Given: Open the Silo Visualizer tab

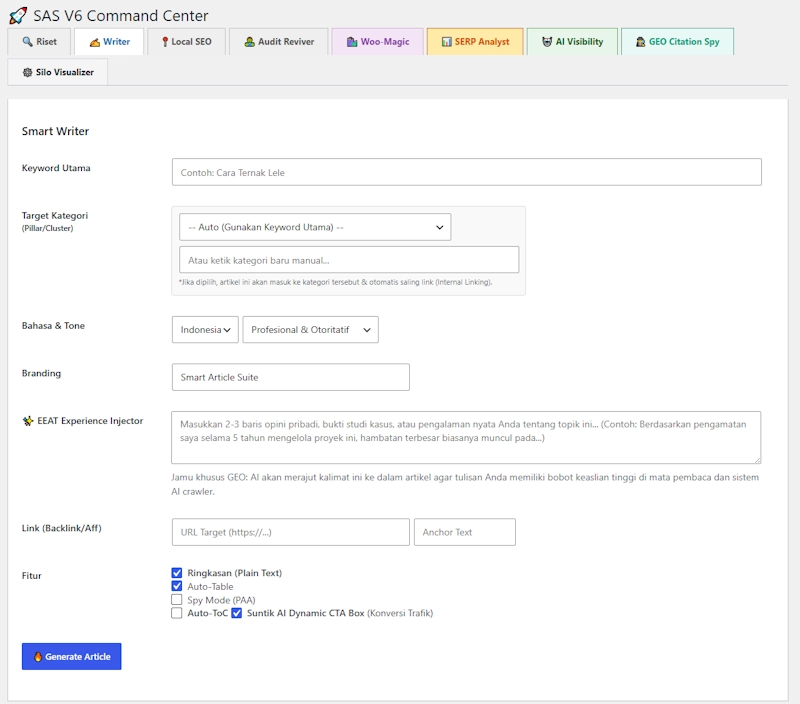Looking at the screenshot, I should 58,72.
